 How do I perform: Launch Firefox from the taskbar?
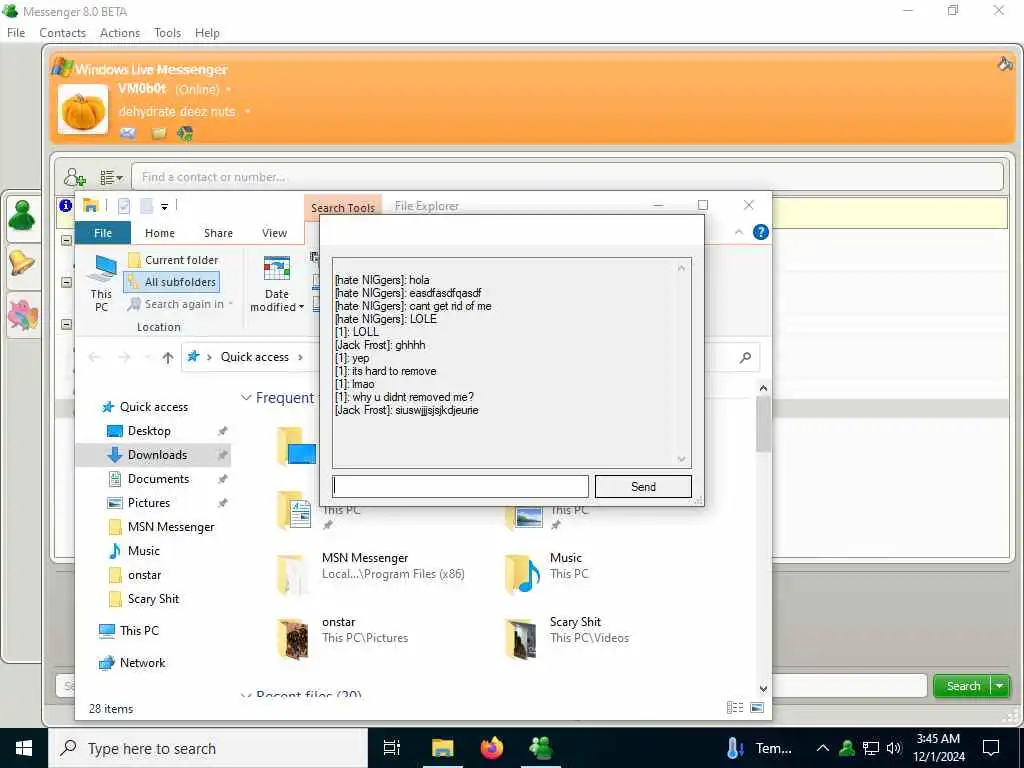[492, 748]
